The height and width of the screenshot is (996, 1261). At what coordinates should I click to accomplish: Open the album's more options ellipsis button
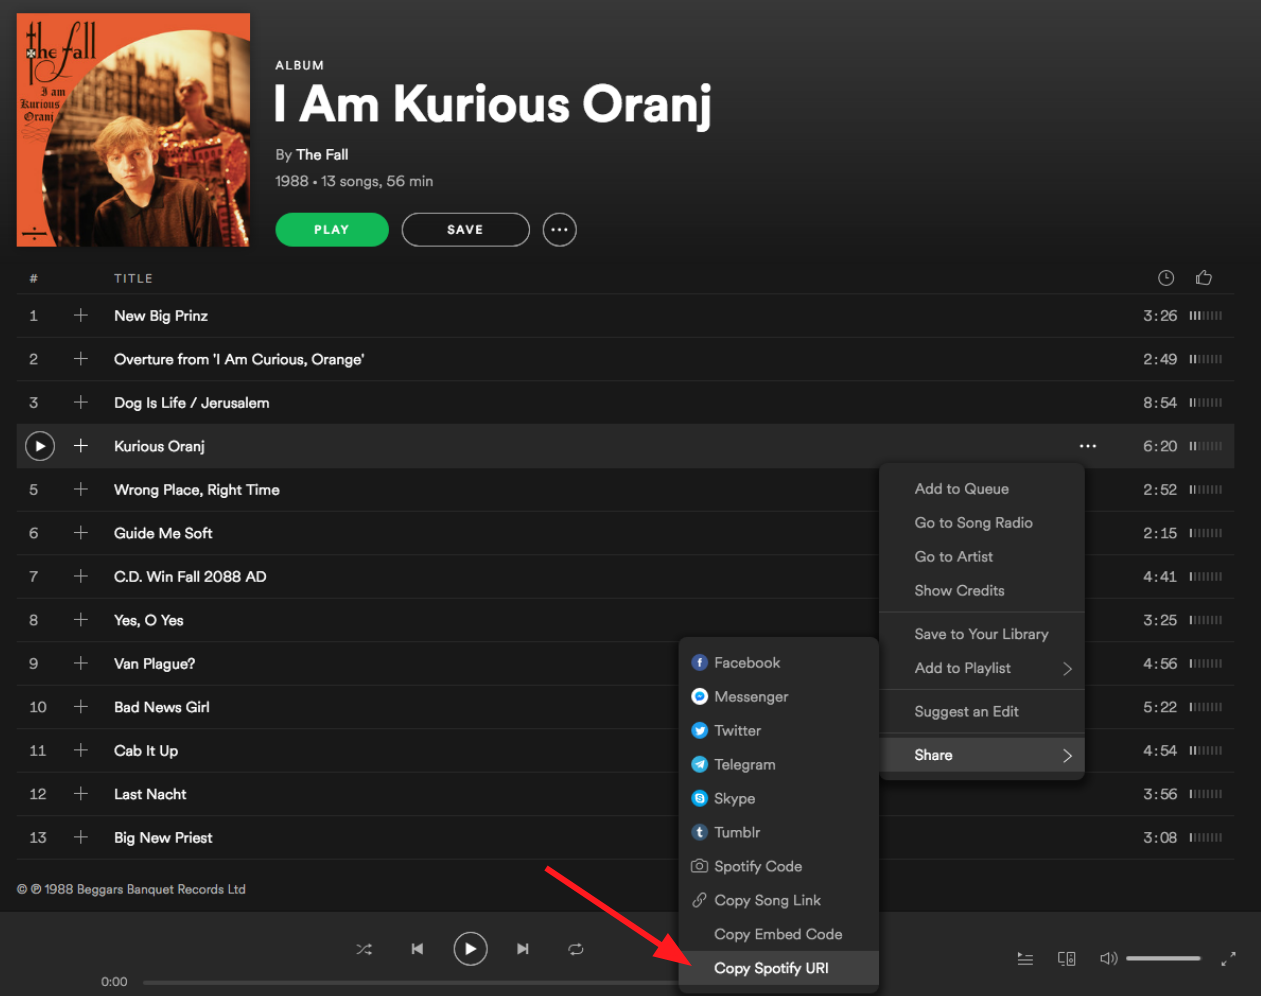pos(560,230)
